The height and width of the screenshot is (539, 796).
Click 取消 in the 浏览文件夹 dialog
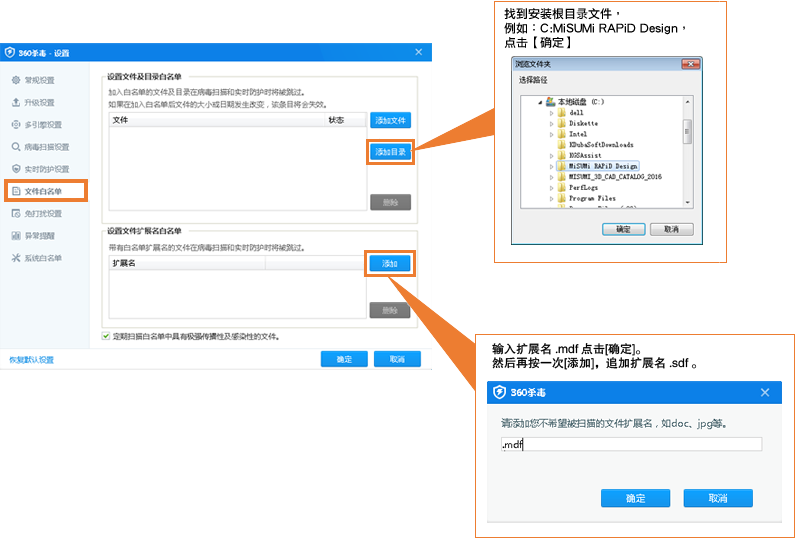[672, 229]
